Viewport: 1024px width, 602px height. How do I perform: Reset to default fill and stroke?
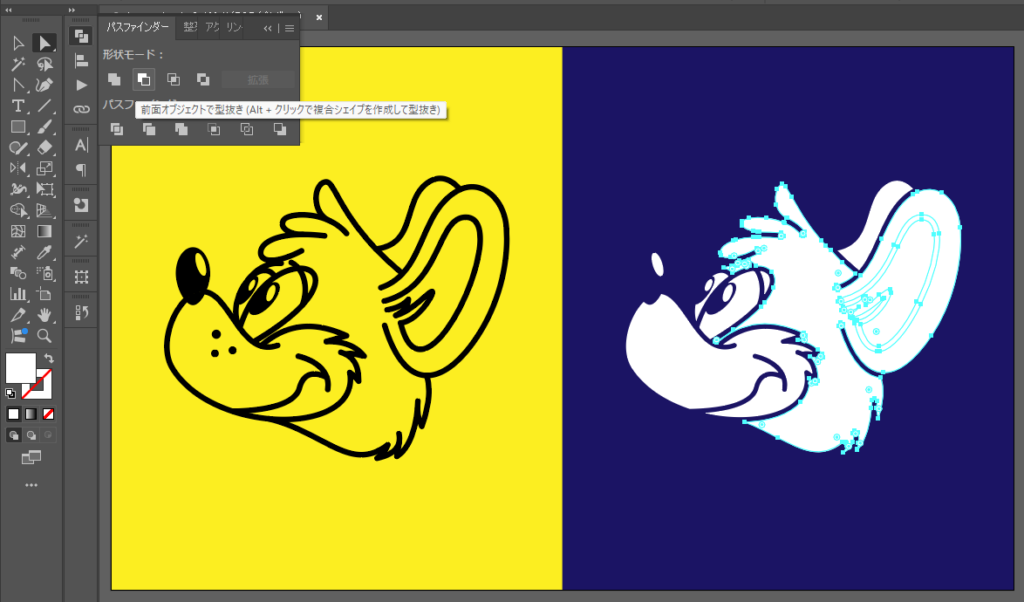10,393
